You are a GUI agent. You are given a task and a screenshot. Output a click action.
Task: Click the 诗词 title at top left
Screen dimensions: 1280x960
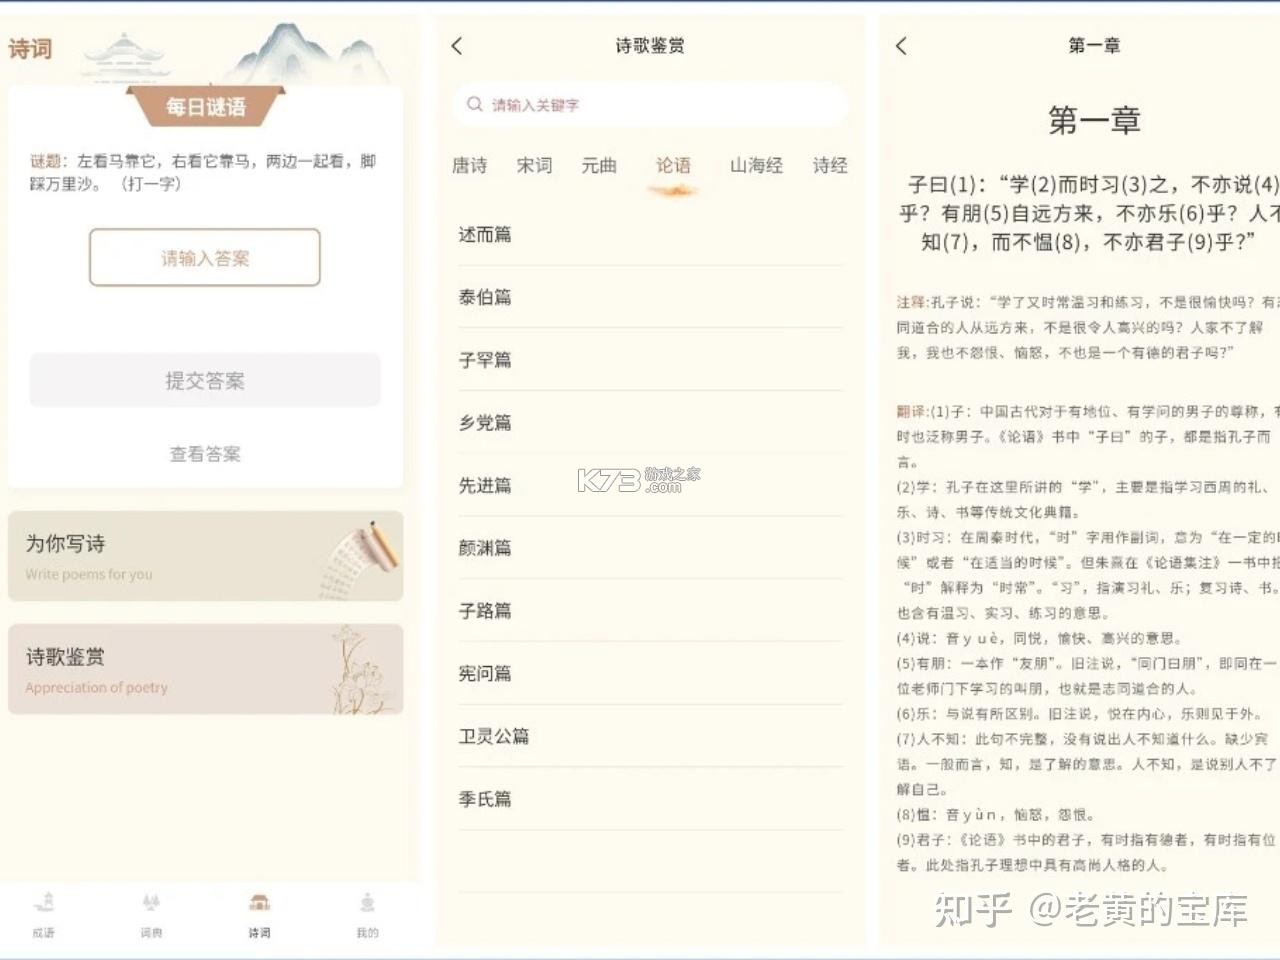[30, 48]
